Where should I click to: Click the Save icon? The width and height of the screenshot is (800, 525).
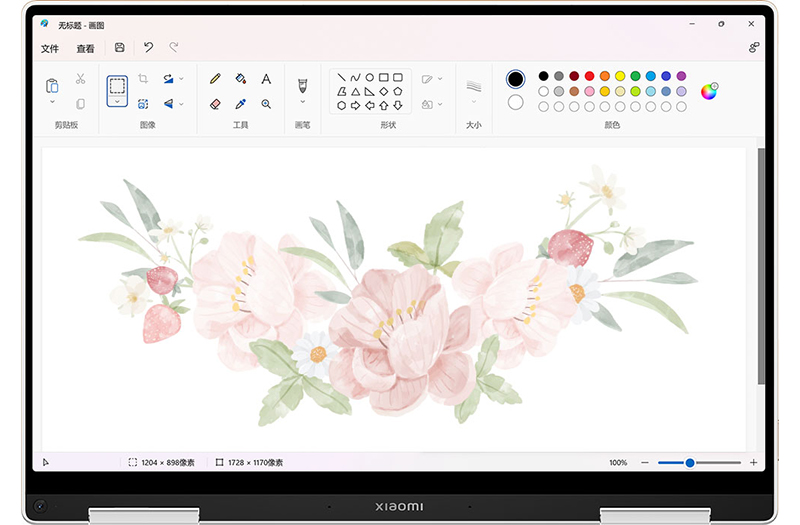click(x=120, y=48)
